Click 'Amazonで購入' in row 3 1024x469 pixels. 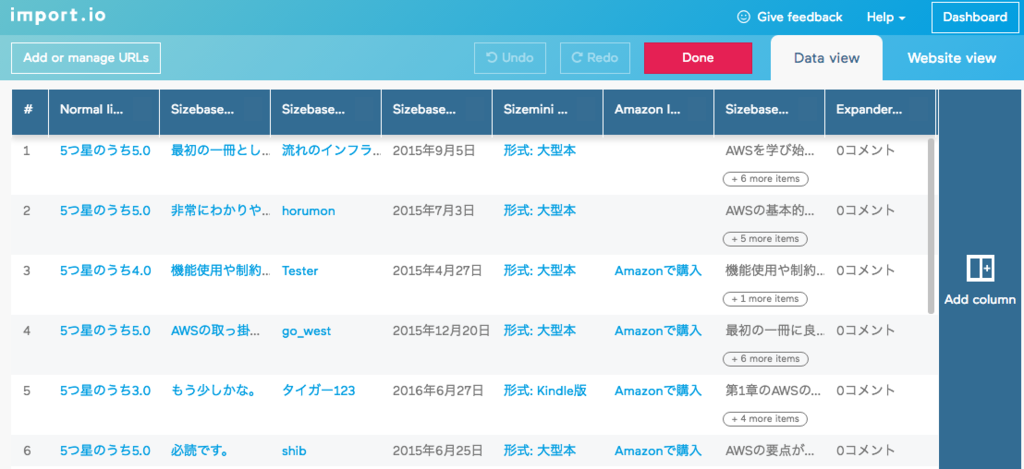(658, 271)
